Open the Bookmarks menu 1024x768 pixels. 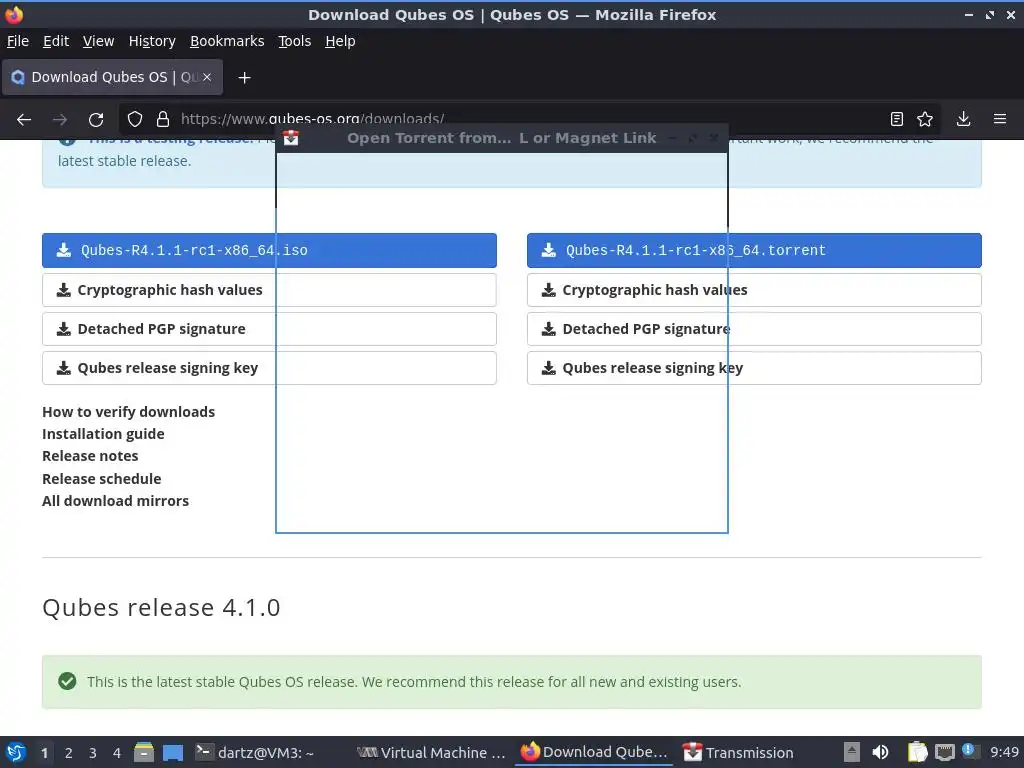click(227, 41)
